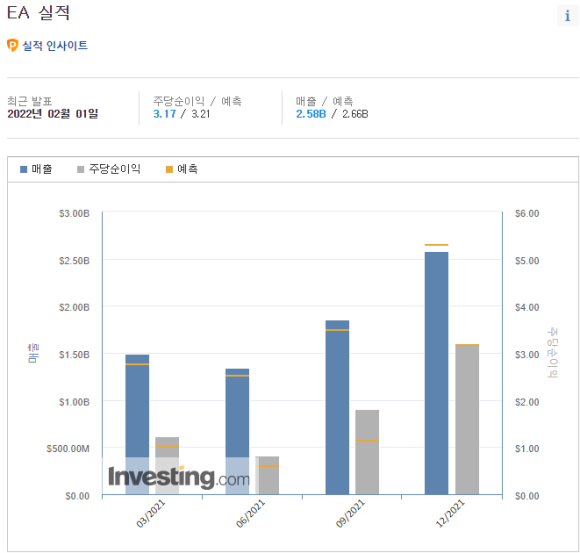Click the $2.50B left axis label
The height and width of the screenshot is (553, 580).
(74, 261)
